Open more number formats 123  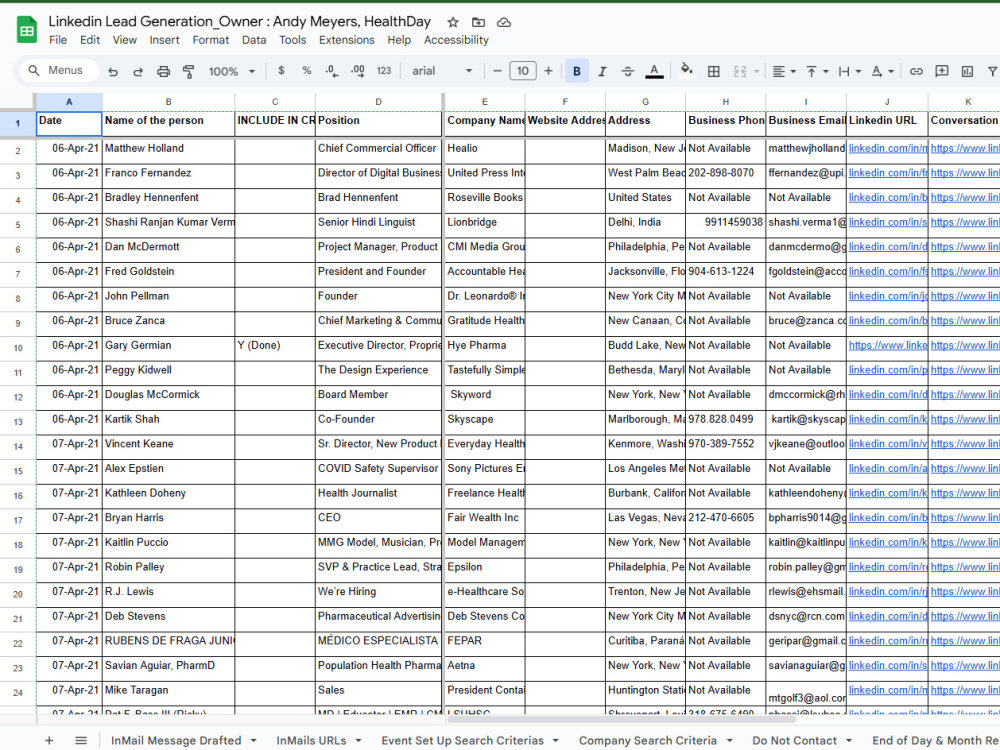(384, 71)
